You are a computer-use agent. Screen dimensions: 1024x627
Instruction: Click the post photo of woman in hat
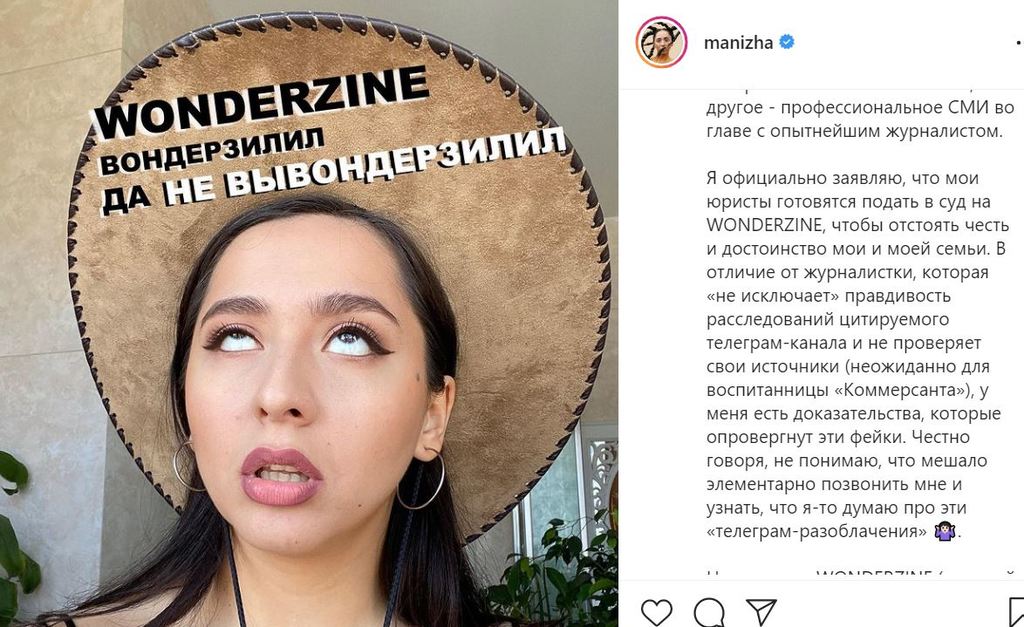[309, 314]
